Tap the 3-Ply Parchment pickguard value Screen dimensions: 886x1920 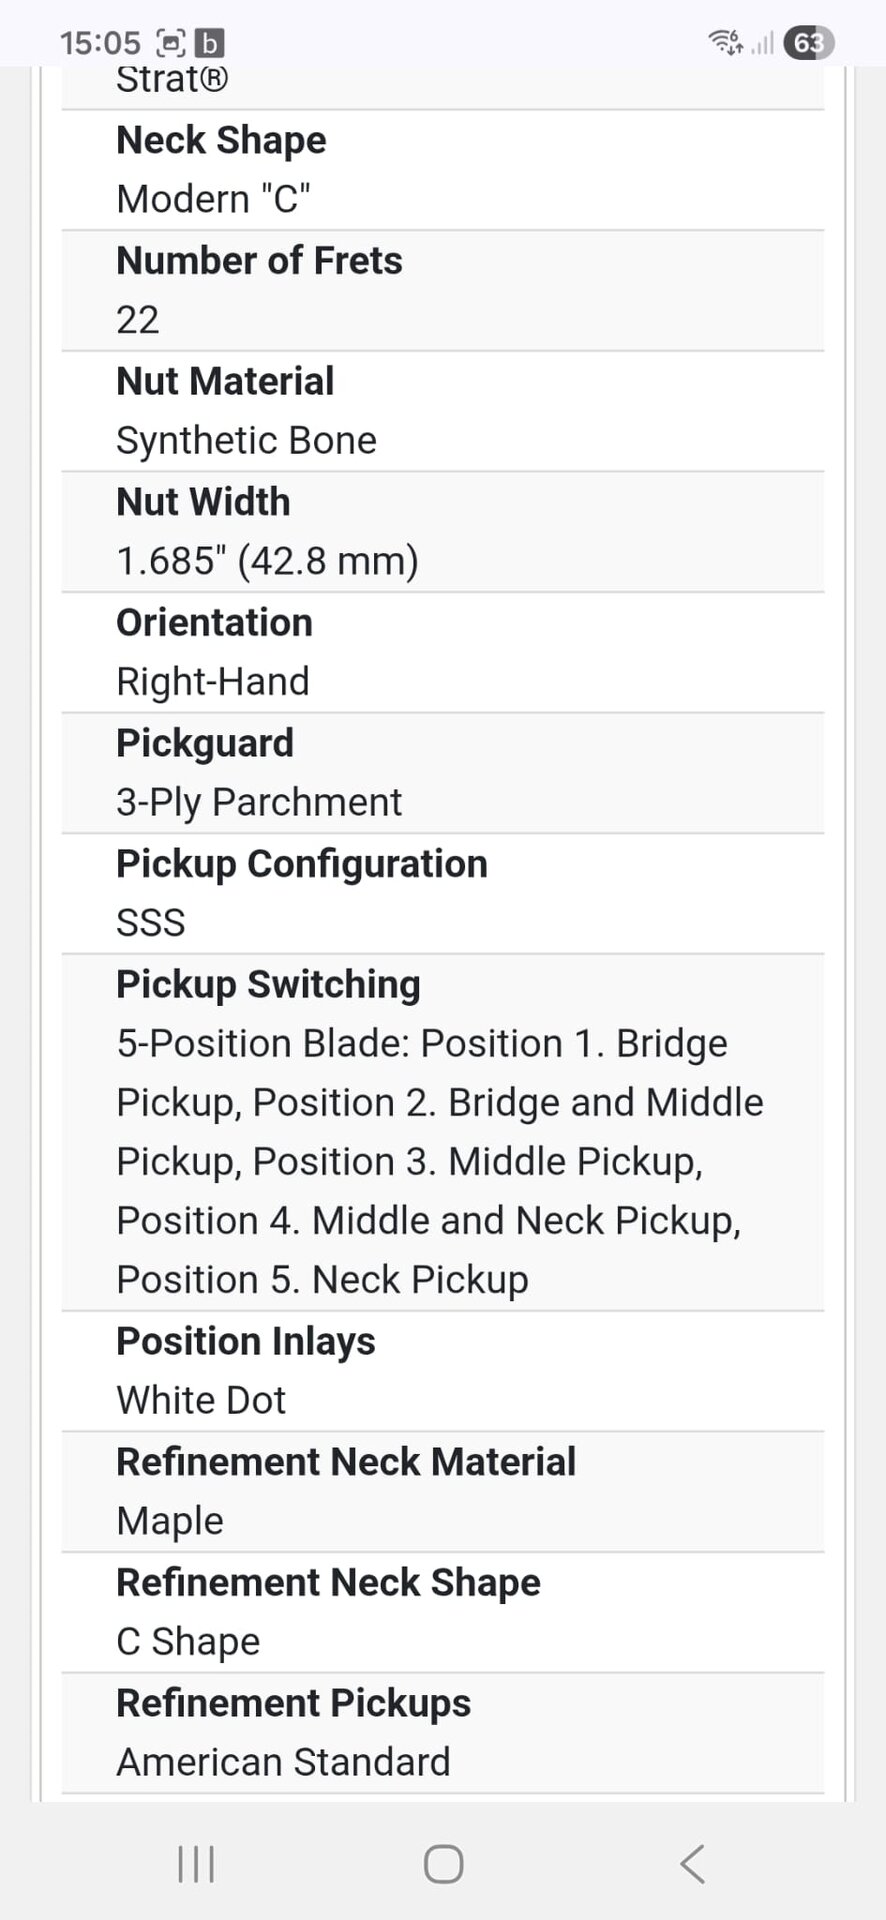[259, 802]
